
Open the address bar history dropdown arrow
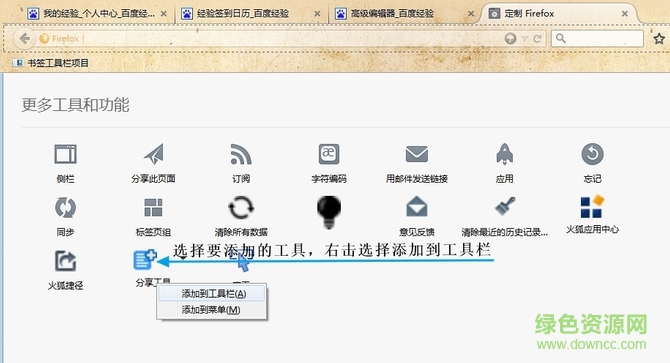pyautogui.click(x=525, y=39)
